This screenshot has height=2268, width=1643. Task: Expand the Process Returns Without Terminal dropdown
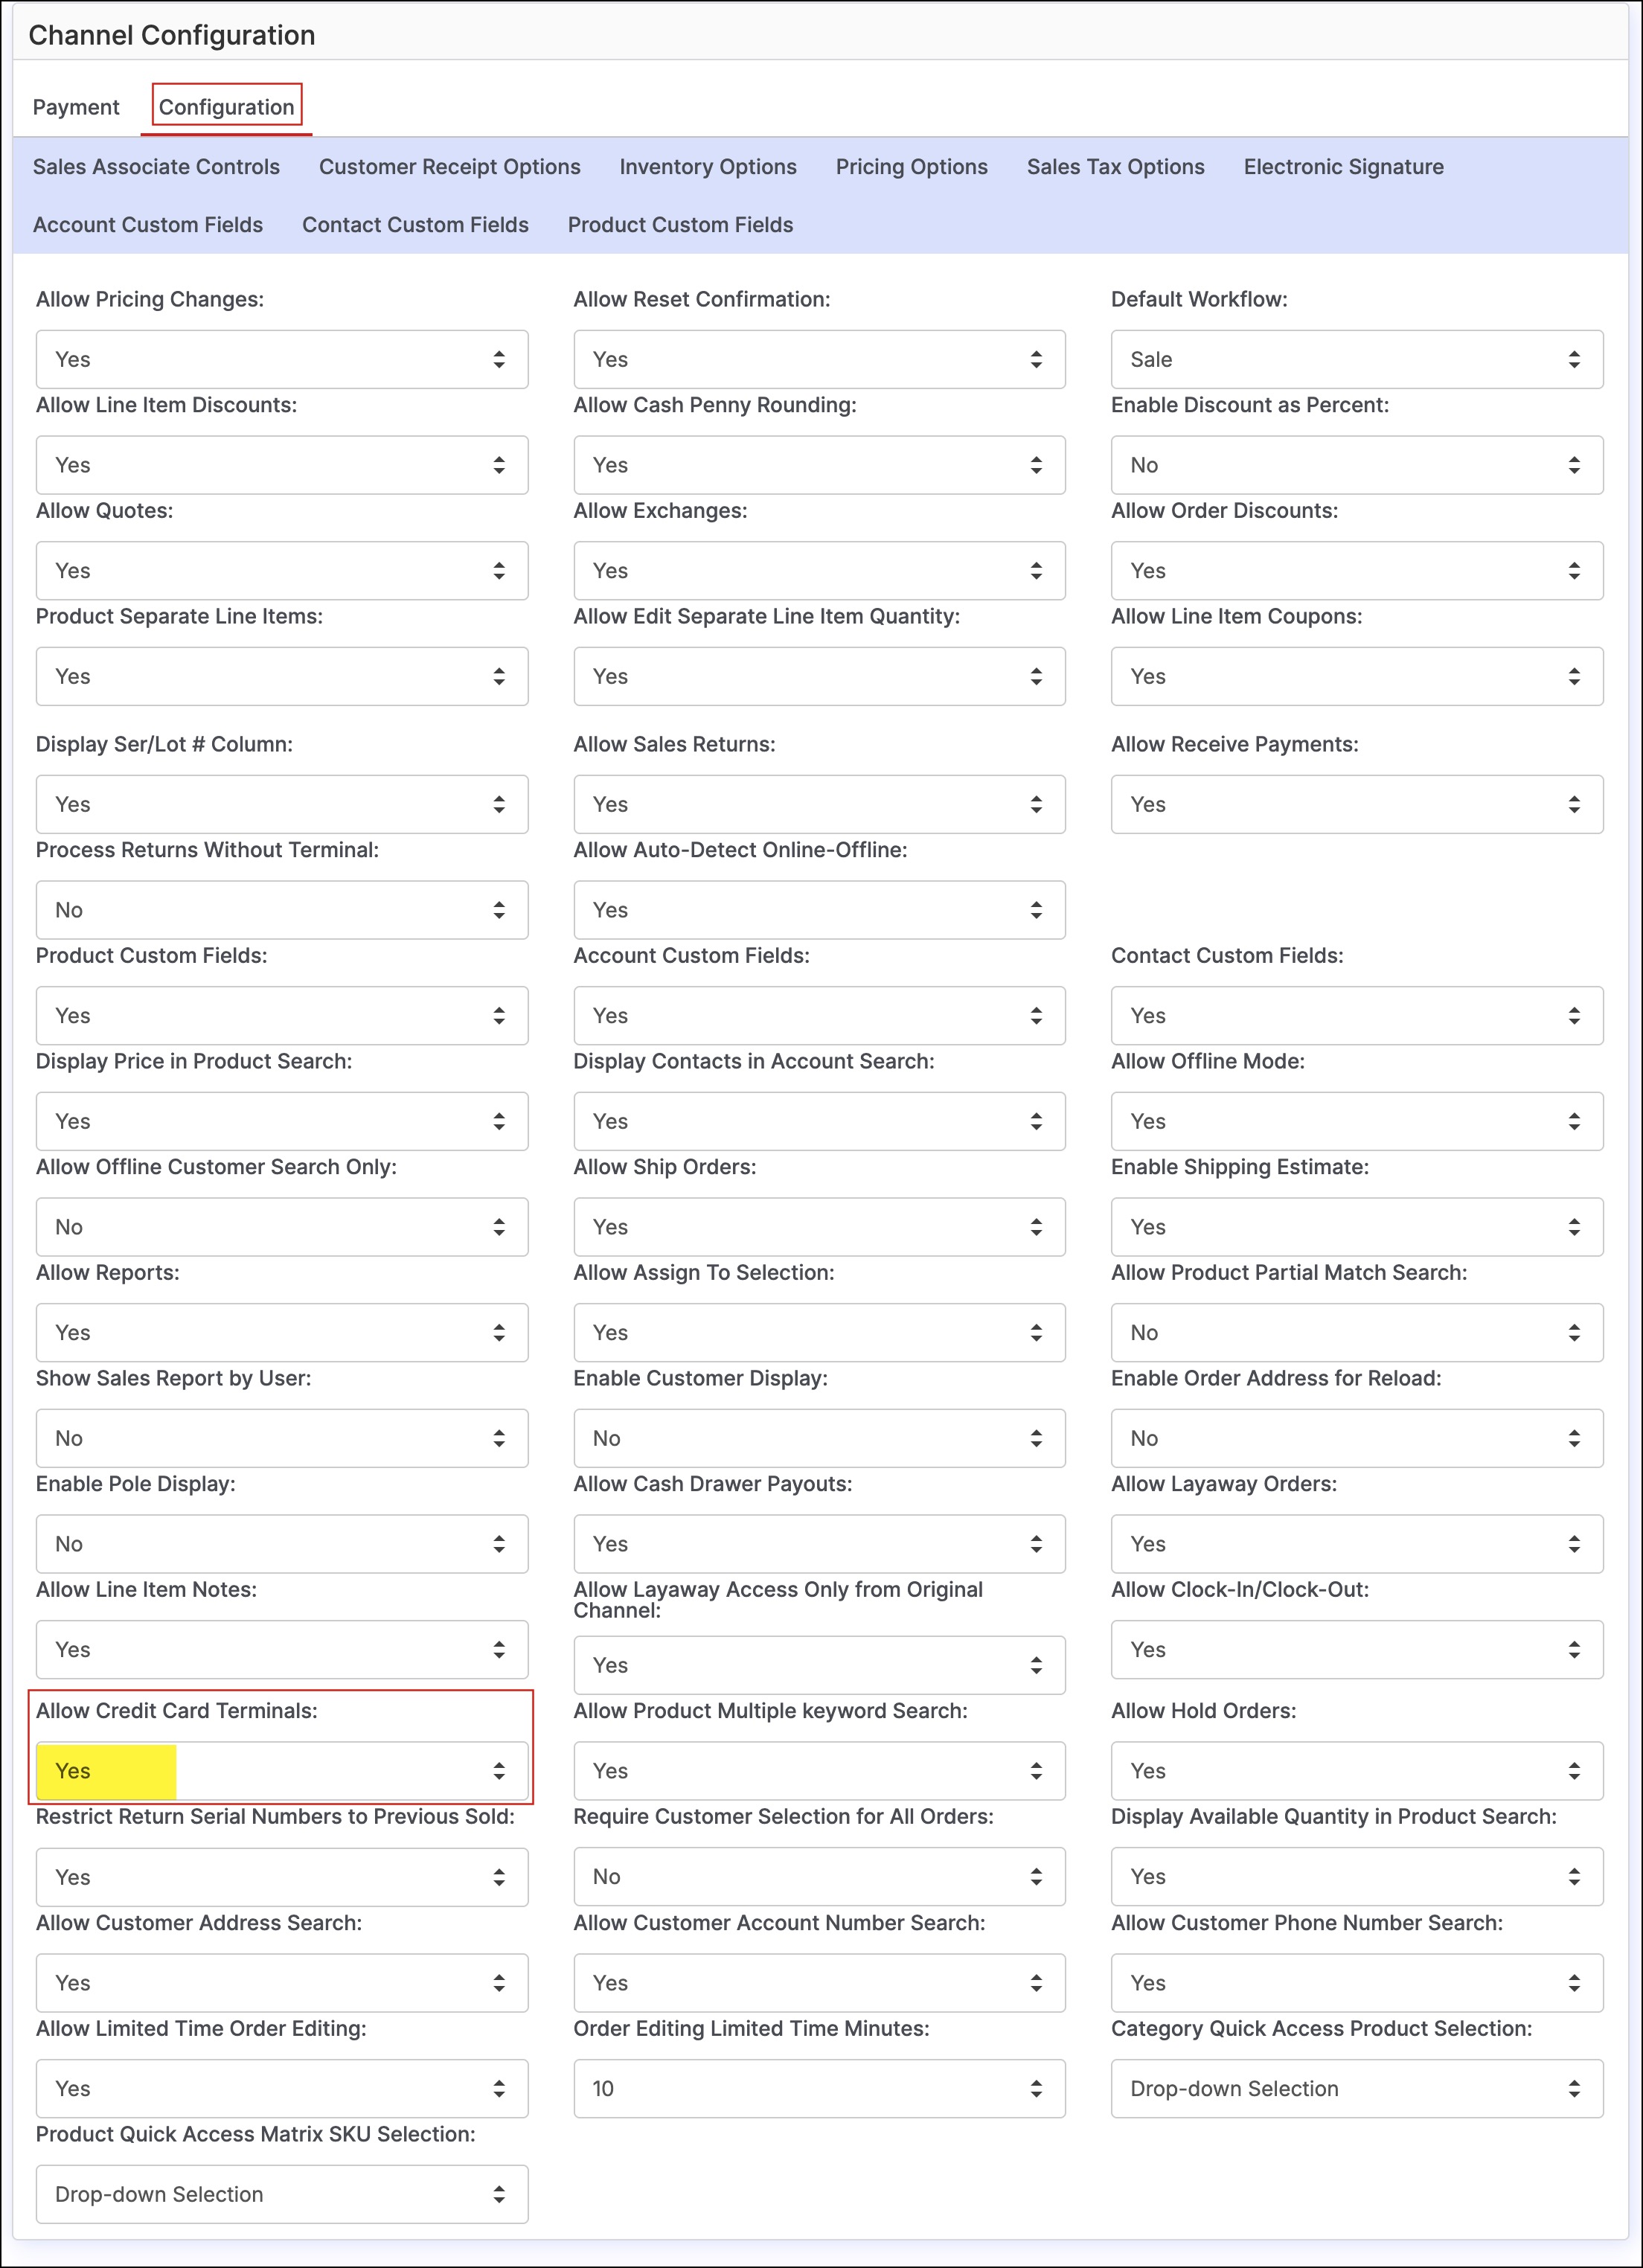tap(281, 910)
